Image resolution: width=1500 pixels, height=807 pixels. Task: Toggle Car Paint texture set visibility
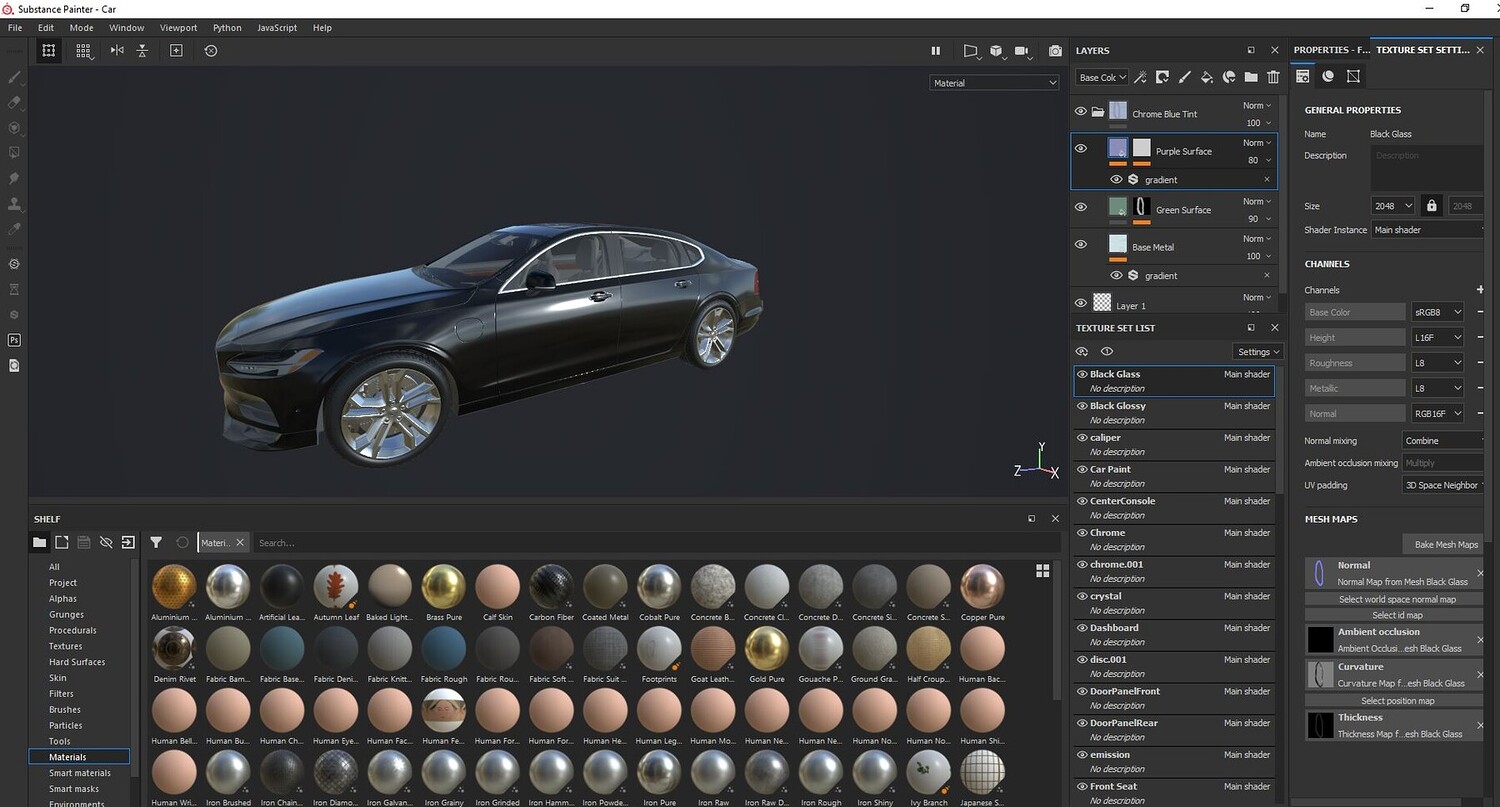(1082, 469)
